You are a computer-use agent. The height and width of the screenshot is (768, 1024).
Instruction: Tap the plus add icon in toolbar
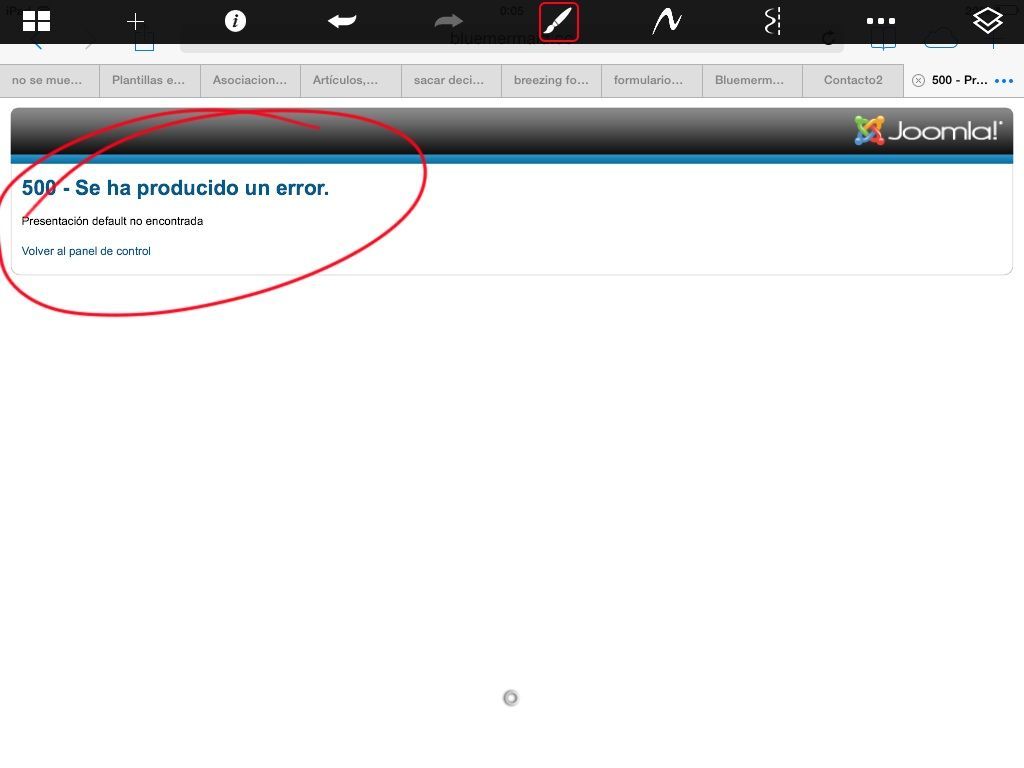tap(135, 22)
